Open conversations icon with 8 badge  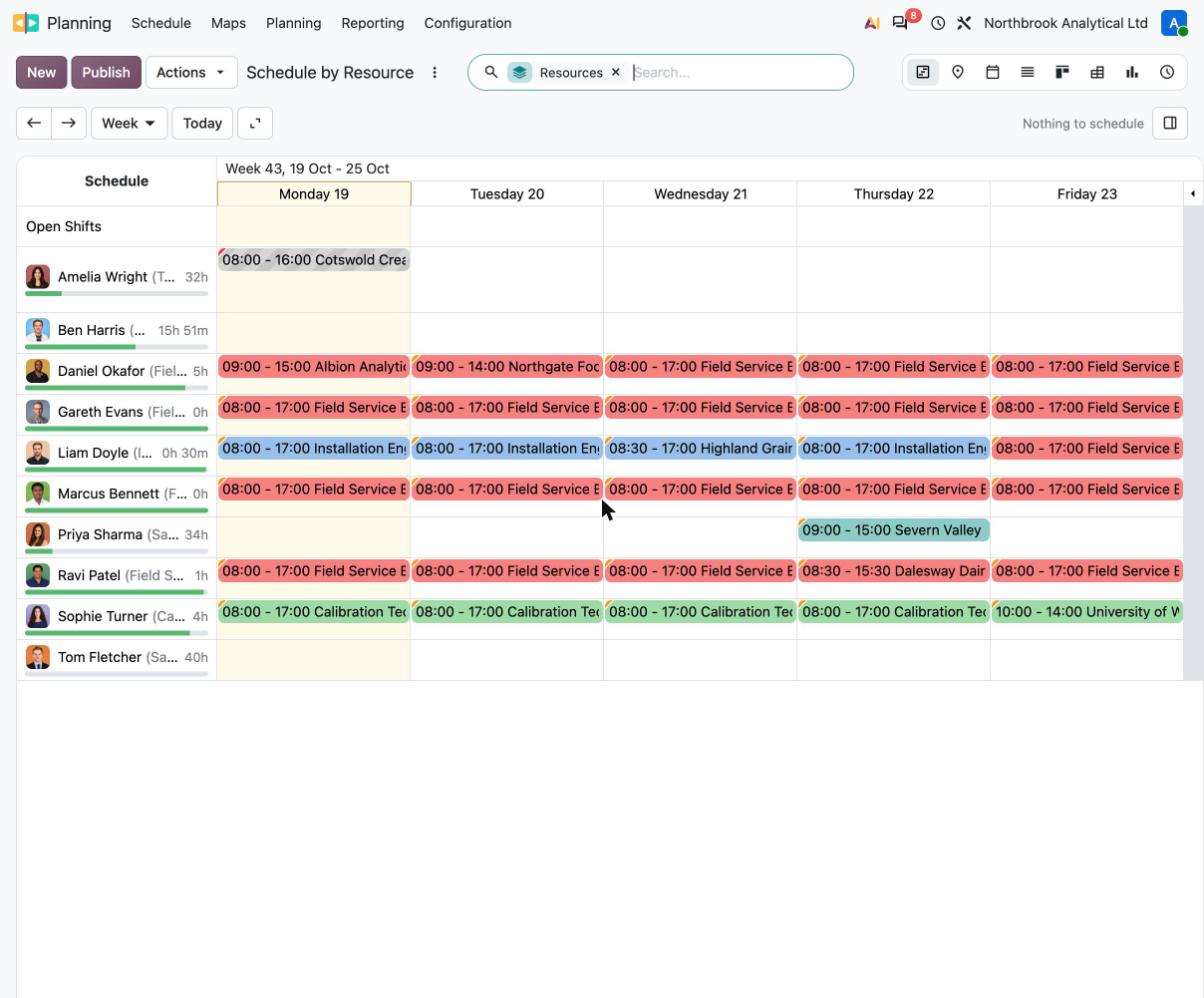click(903, 22)
